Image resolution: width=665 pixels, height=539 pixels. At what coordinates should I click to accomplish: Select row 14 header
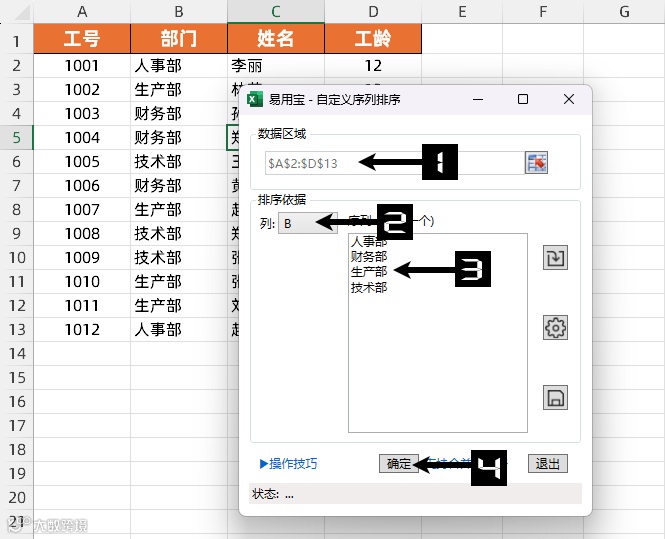pyautogui.click(x=17, y=353)
